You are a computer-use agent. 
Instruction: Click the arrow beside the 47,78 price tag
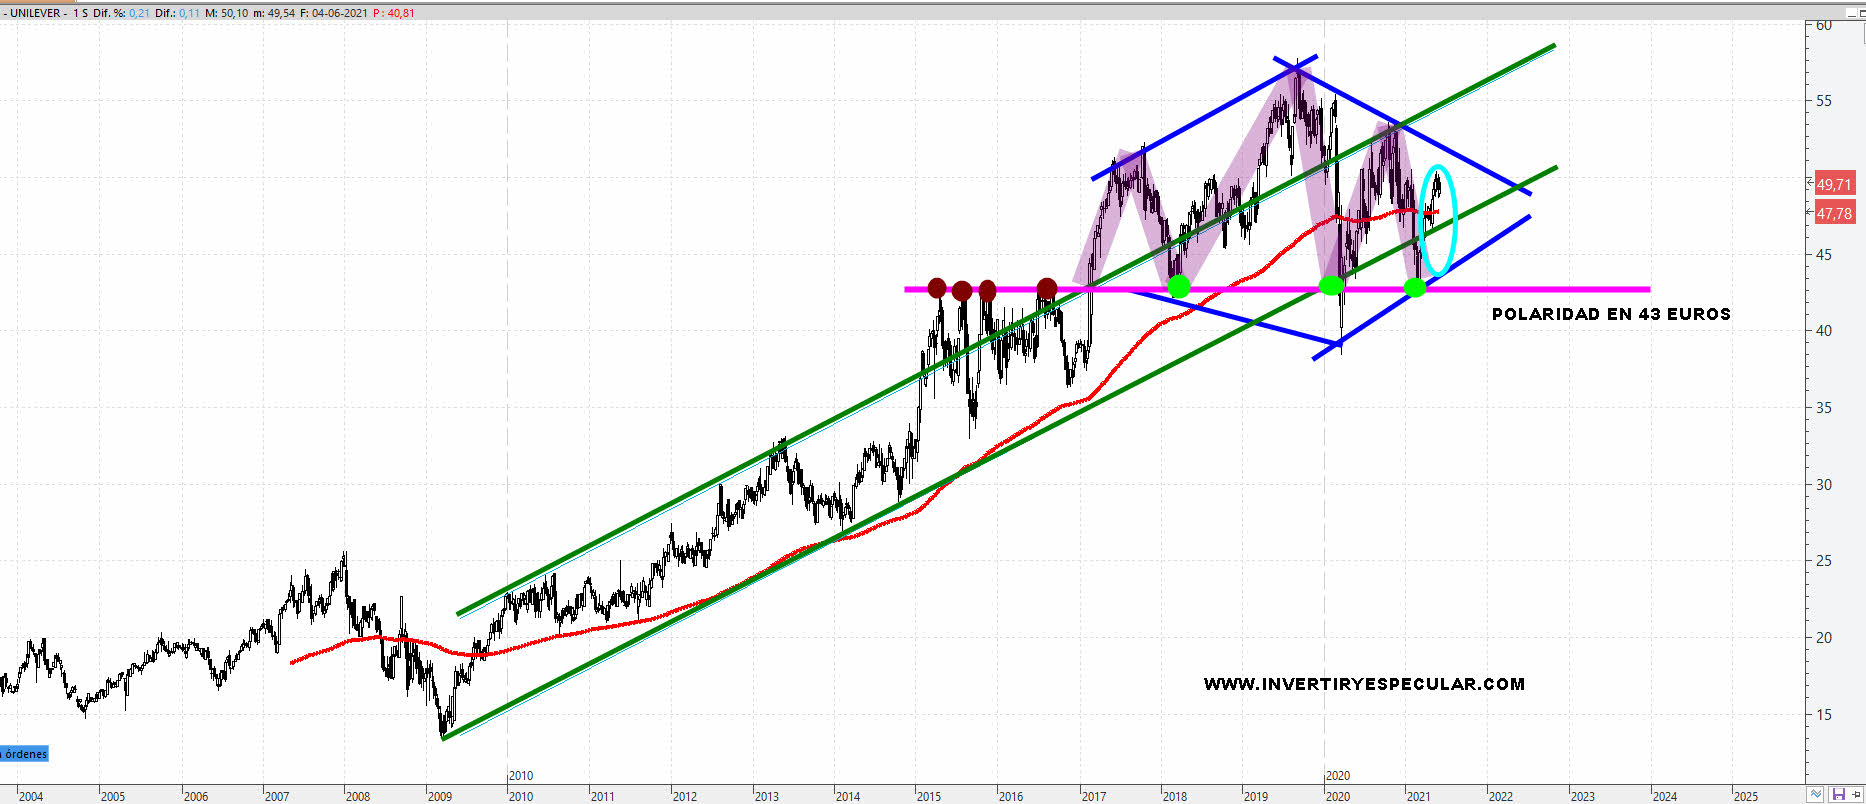tap(1809, 212)
